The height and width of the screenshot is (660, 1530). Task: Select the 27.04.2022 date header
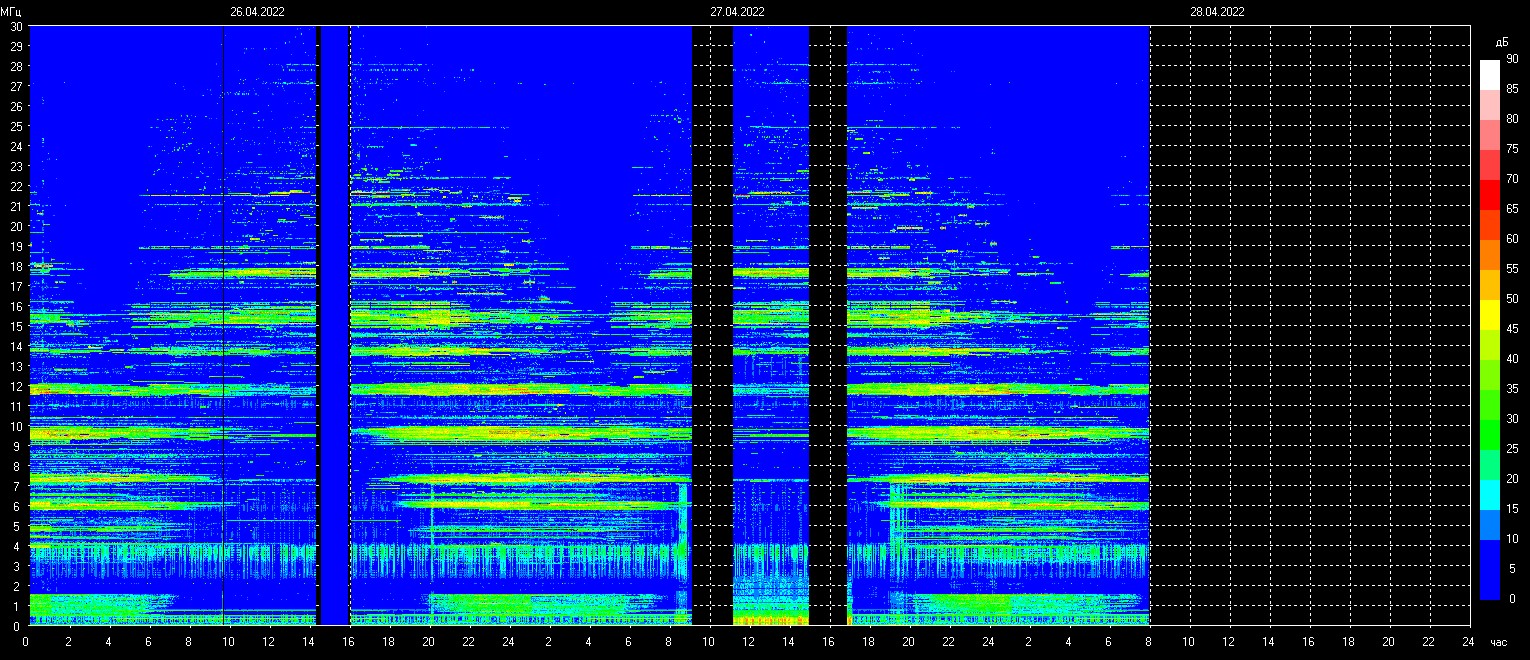[x=737, y=12]
